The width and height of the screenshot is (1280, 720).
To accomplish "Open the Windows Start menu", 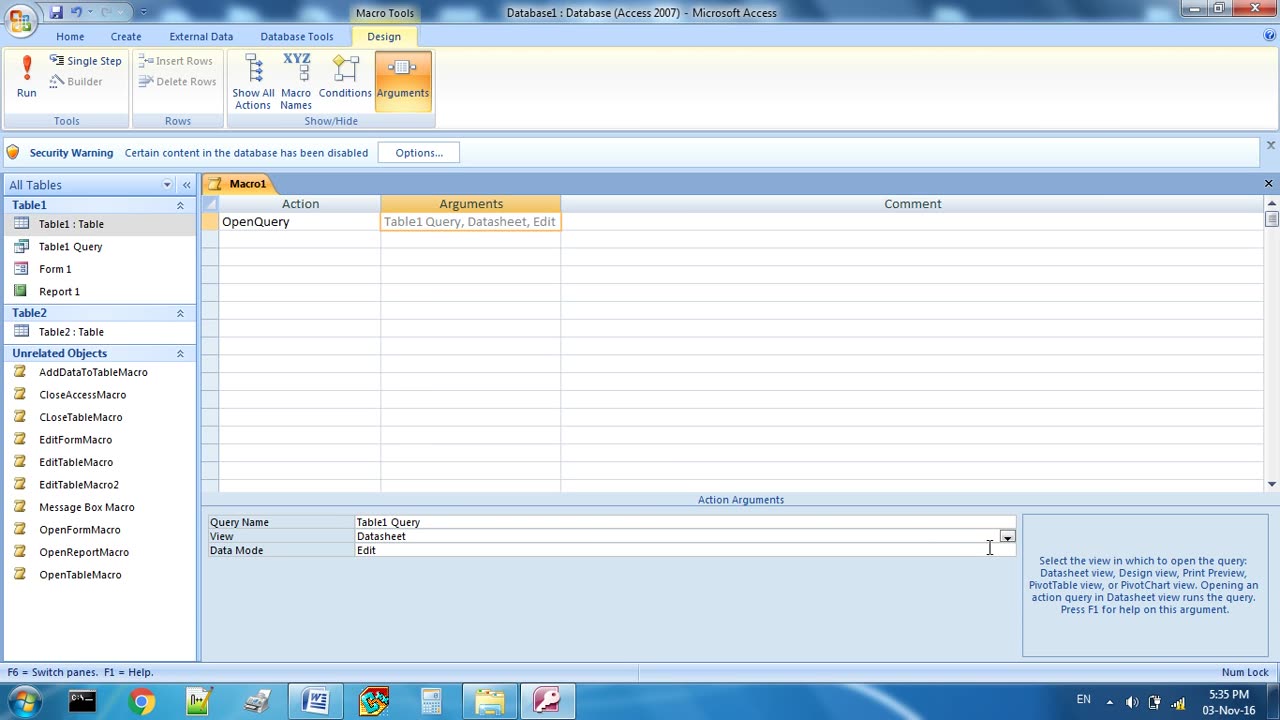I will [x=24, y=701].
